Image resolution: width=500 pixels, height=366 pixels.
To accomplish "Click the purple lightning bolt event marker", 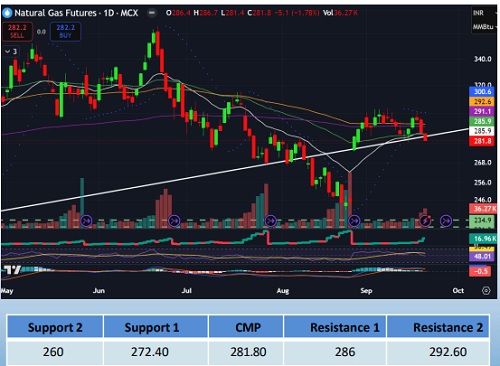I will point(425,221).
